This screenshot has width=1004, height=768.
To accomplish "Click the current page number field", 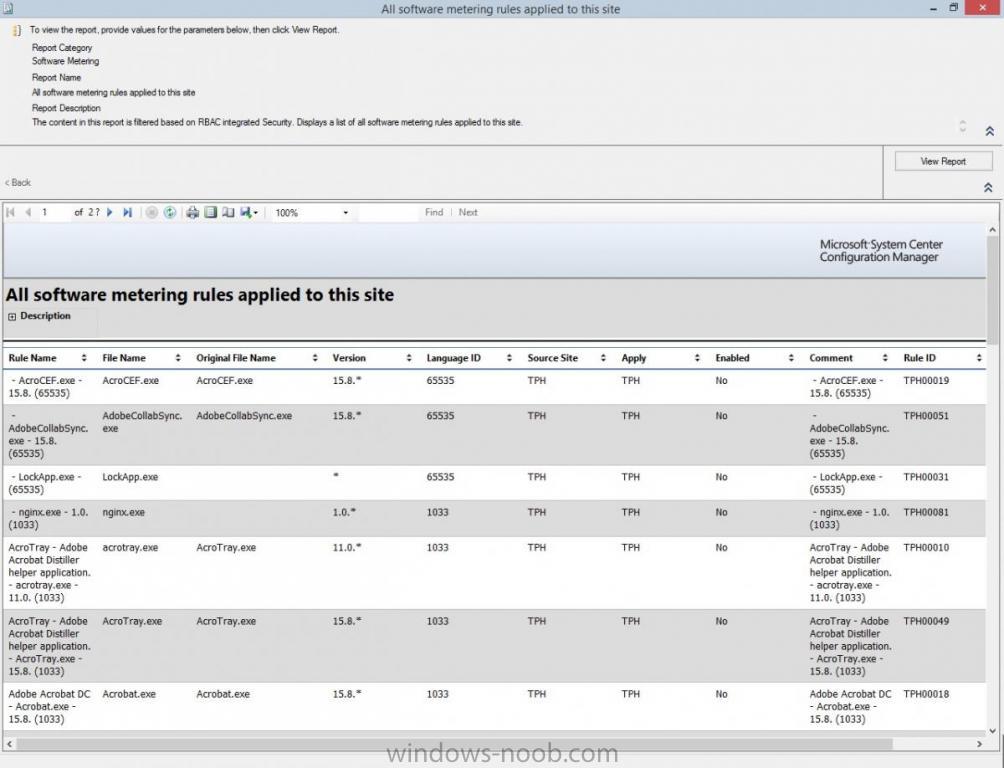I will pos(54,212).
